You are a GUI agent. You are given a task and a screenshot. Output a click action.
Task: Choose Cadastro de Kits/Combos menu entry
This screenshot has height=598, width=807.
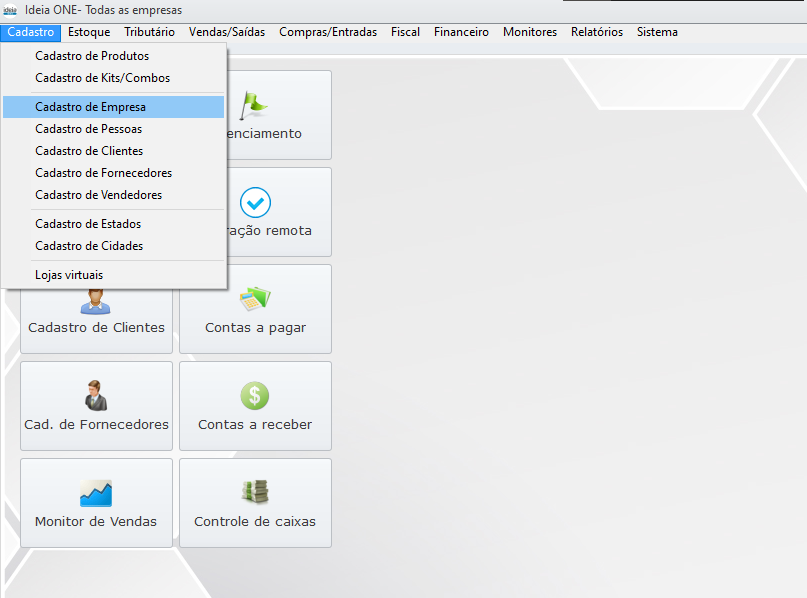click(x=102, y=78)
